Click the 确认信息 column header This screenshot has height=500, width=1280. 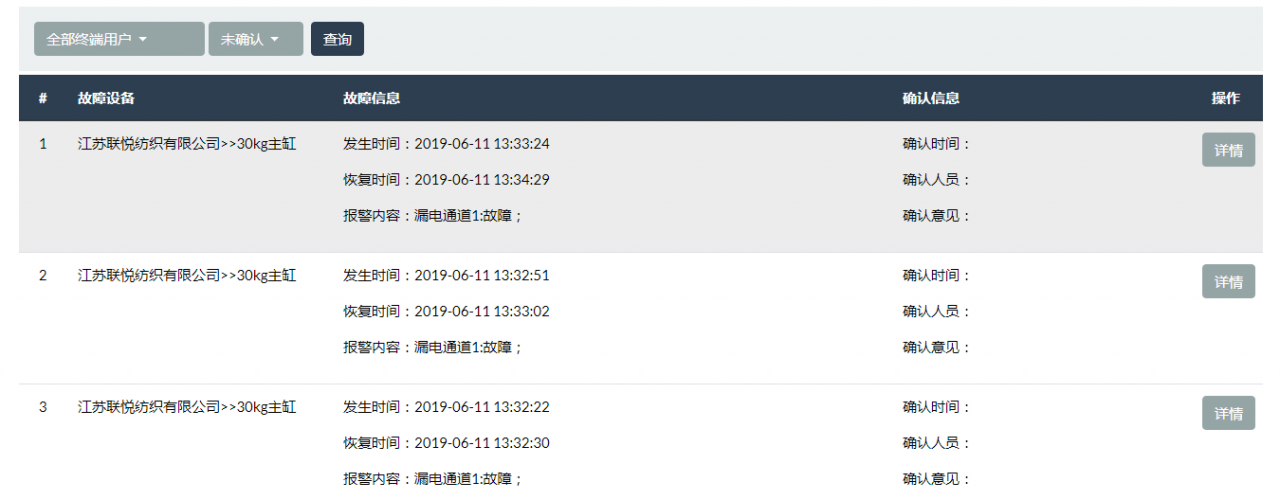coord(930,98)
